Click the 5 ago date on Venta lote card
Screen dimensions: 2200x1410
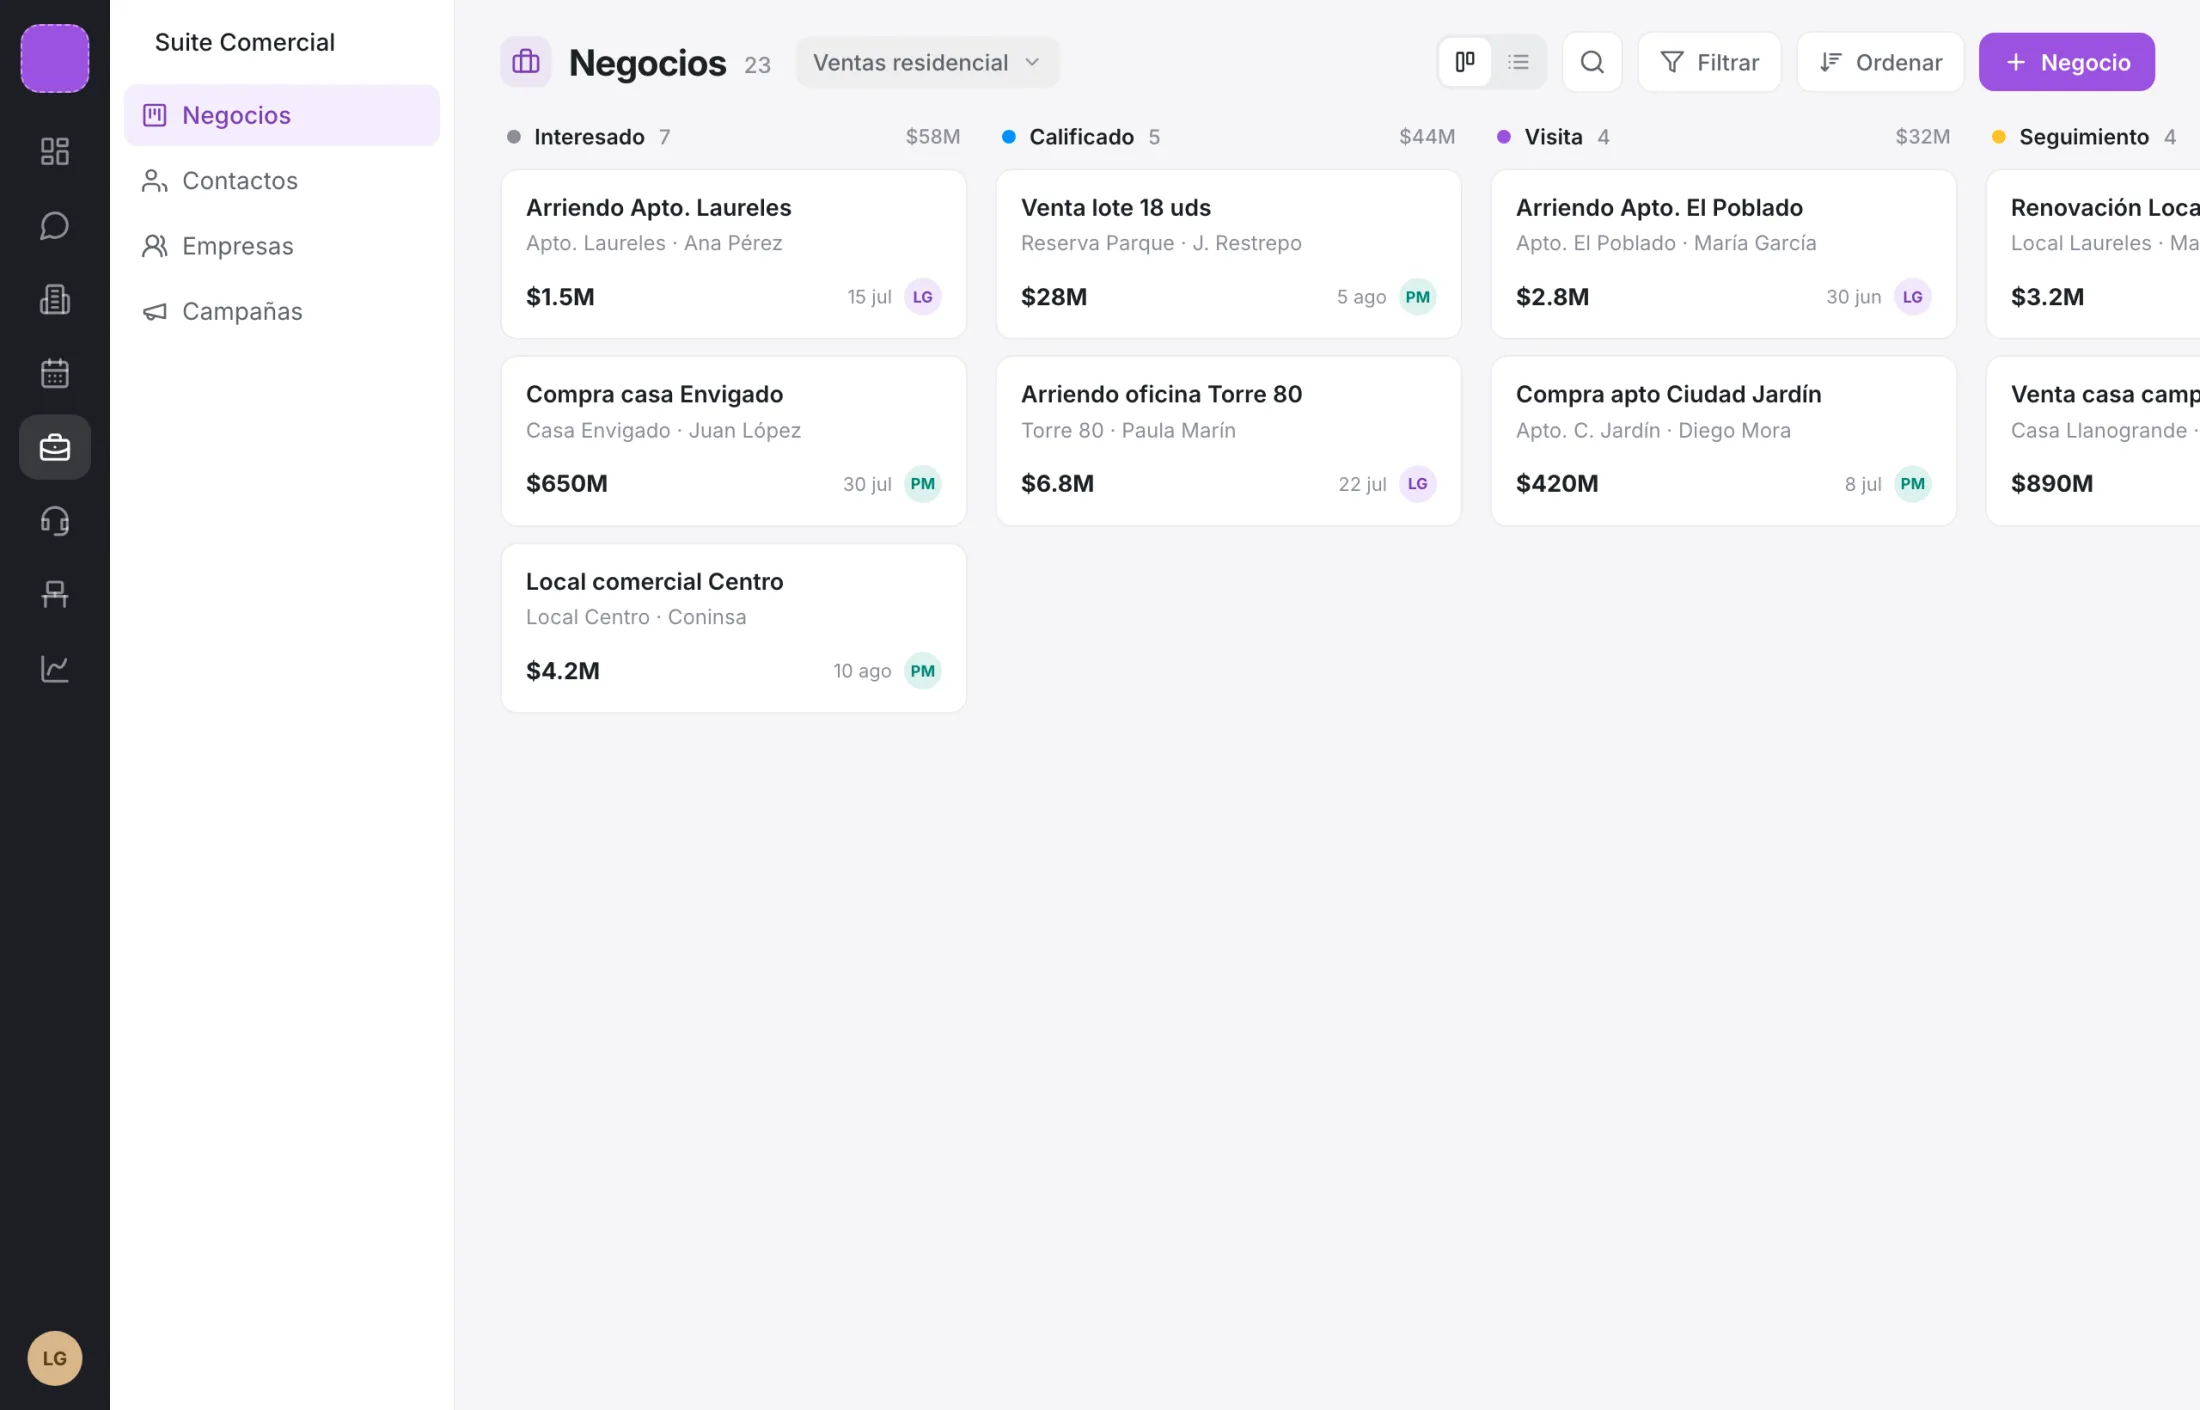point(1361,297)
